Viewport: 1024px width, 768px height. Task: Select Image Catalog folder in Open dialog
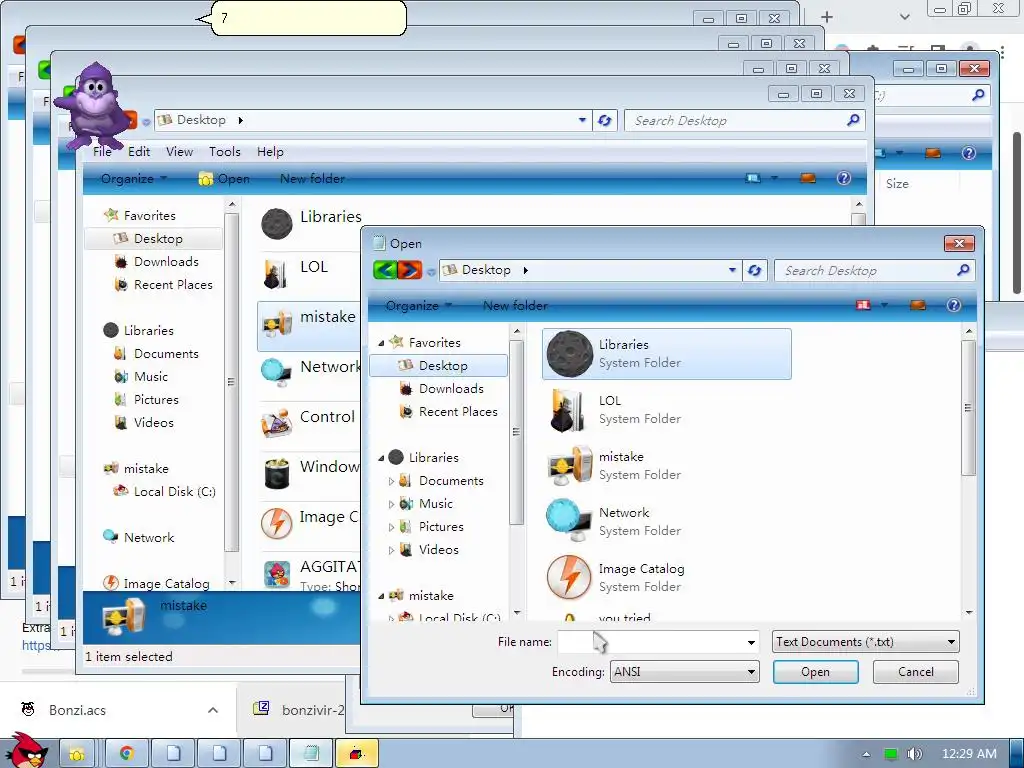pyautogui.click(x=667, y=578)
